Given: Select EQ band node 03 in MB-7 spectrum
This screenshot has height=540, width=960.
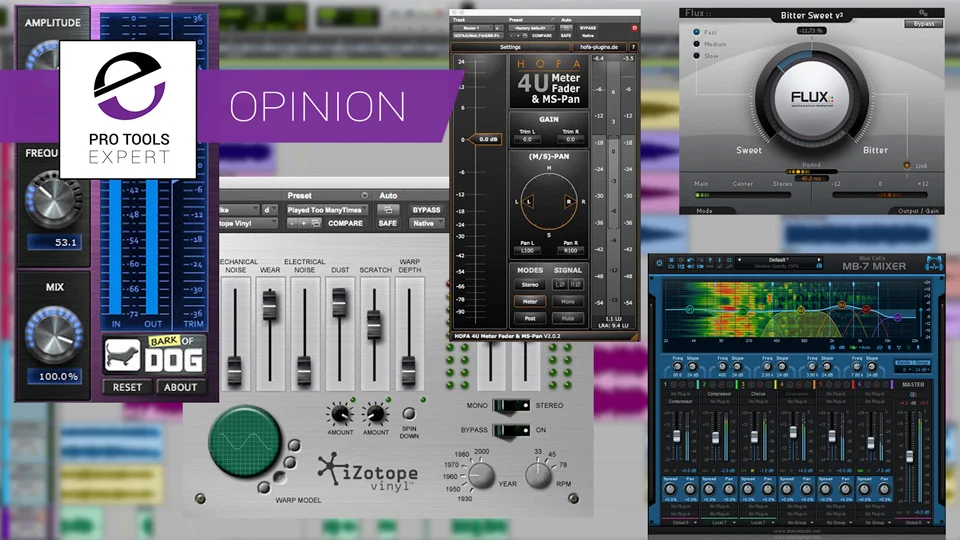Looking at the screenshot, I should [801, 311].
